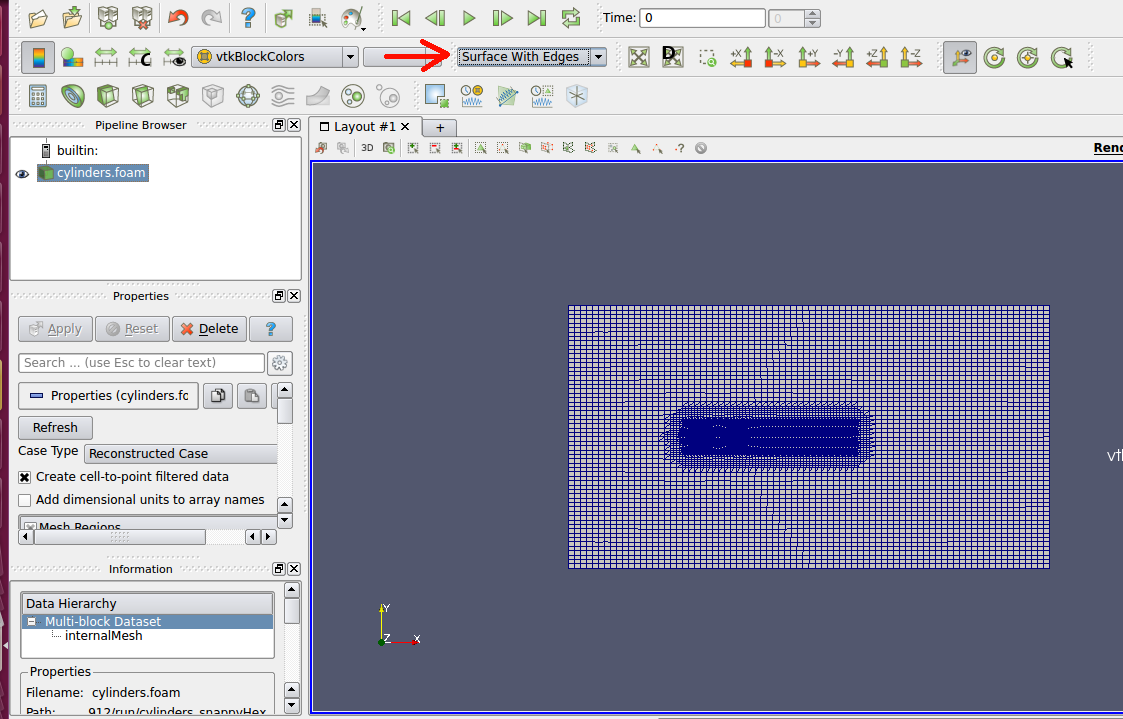Viewport: 1123px width, 719px height.
Task: Select internalMesh in Data Hierarchy
Action: coord(103,636)
